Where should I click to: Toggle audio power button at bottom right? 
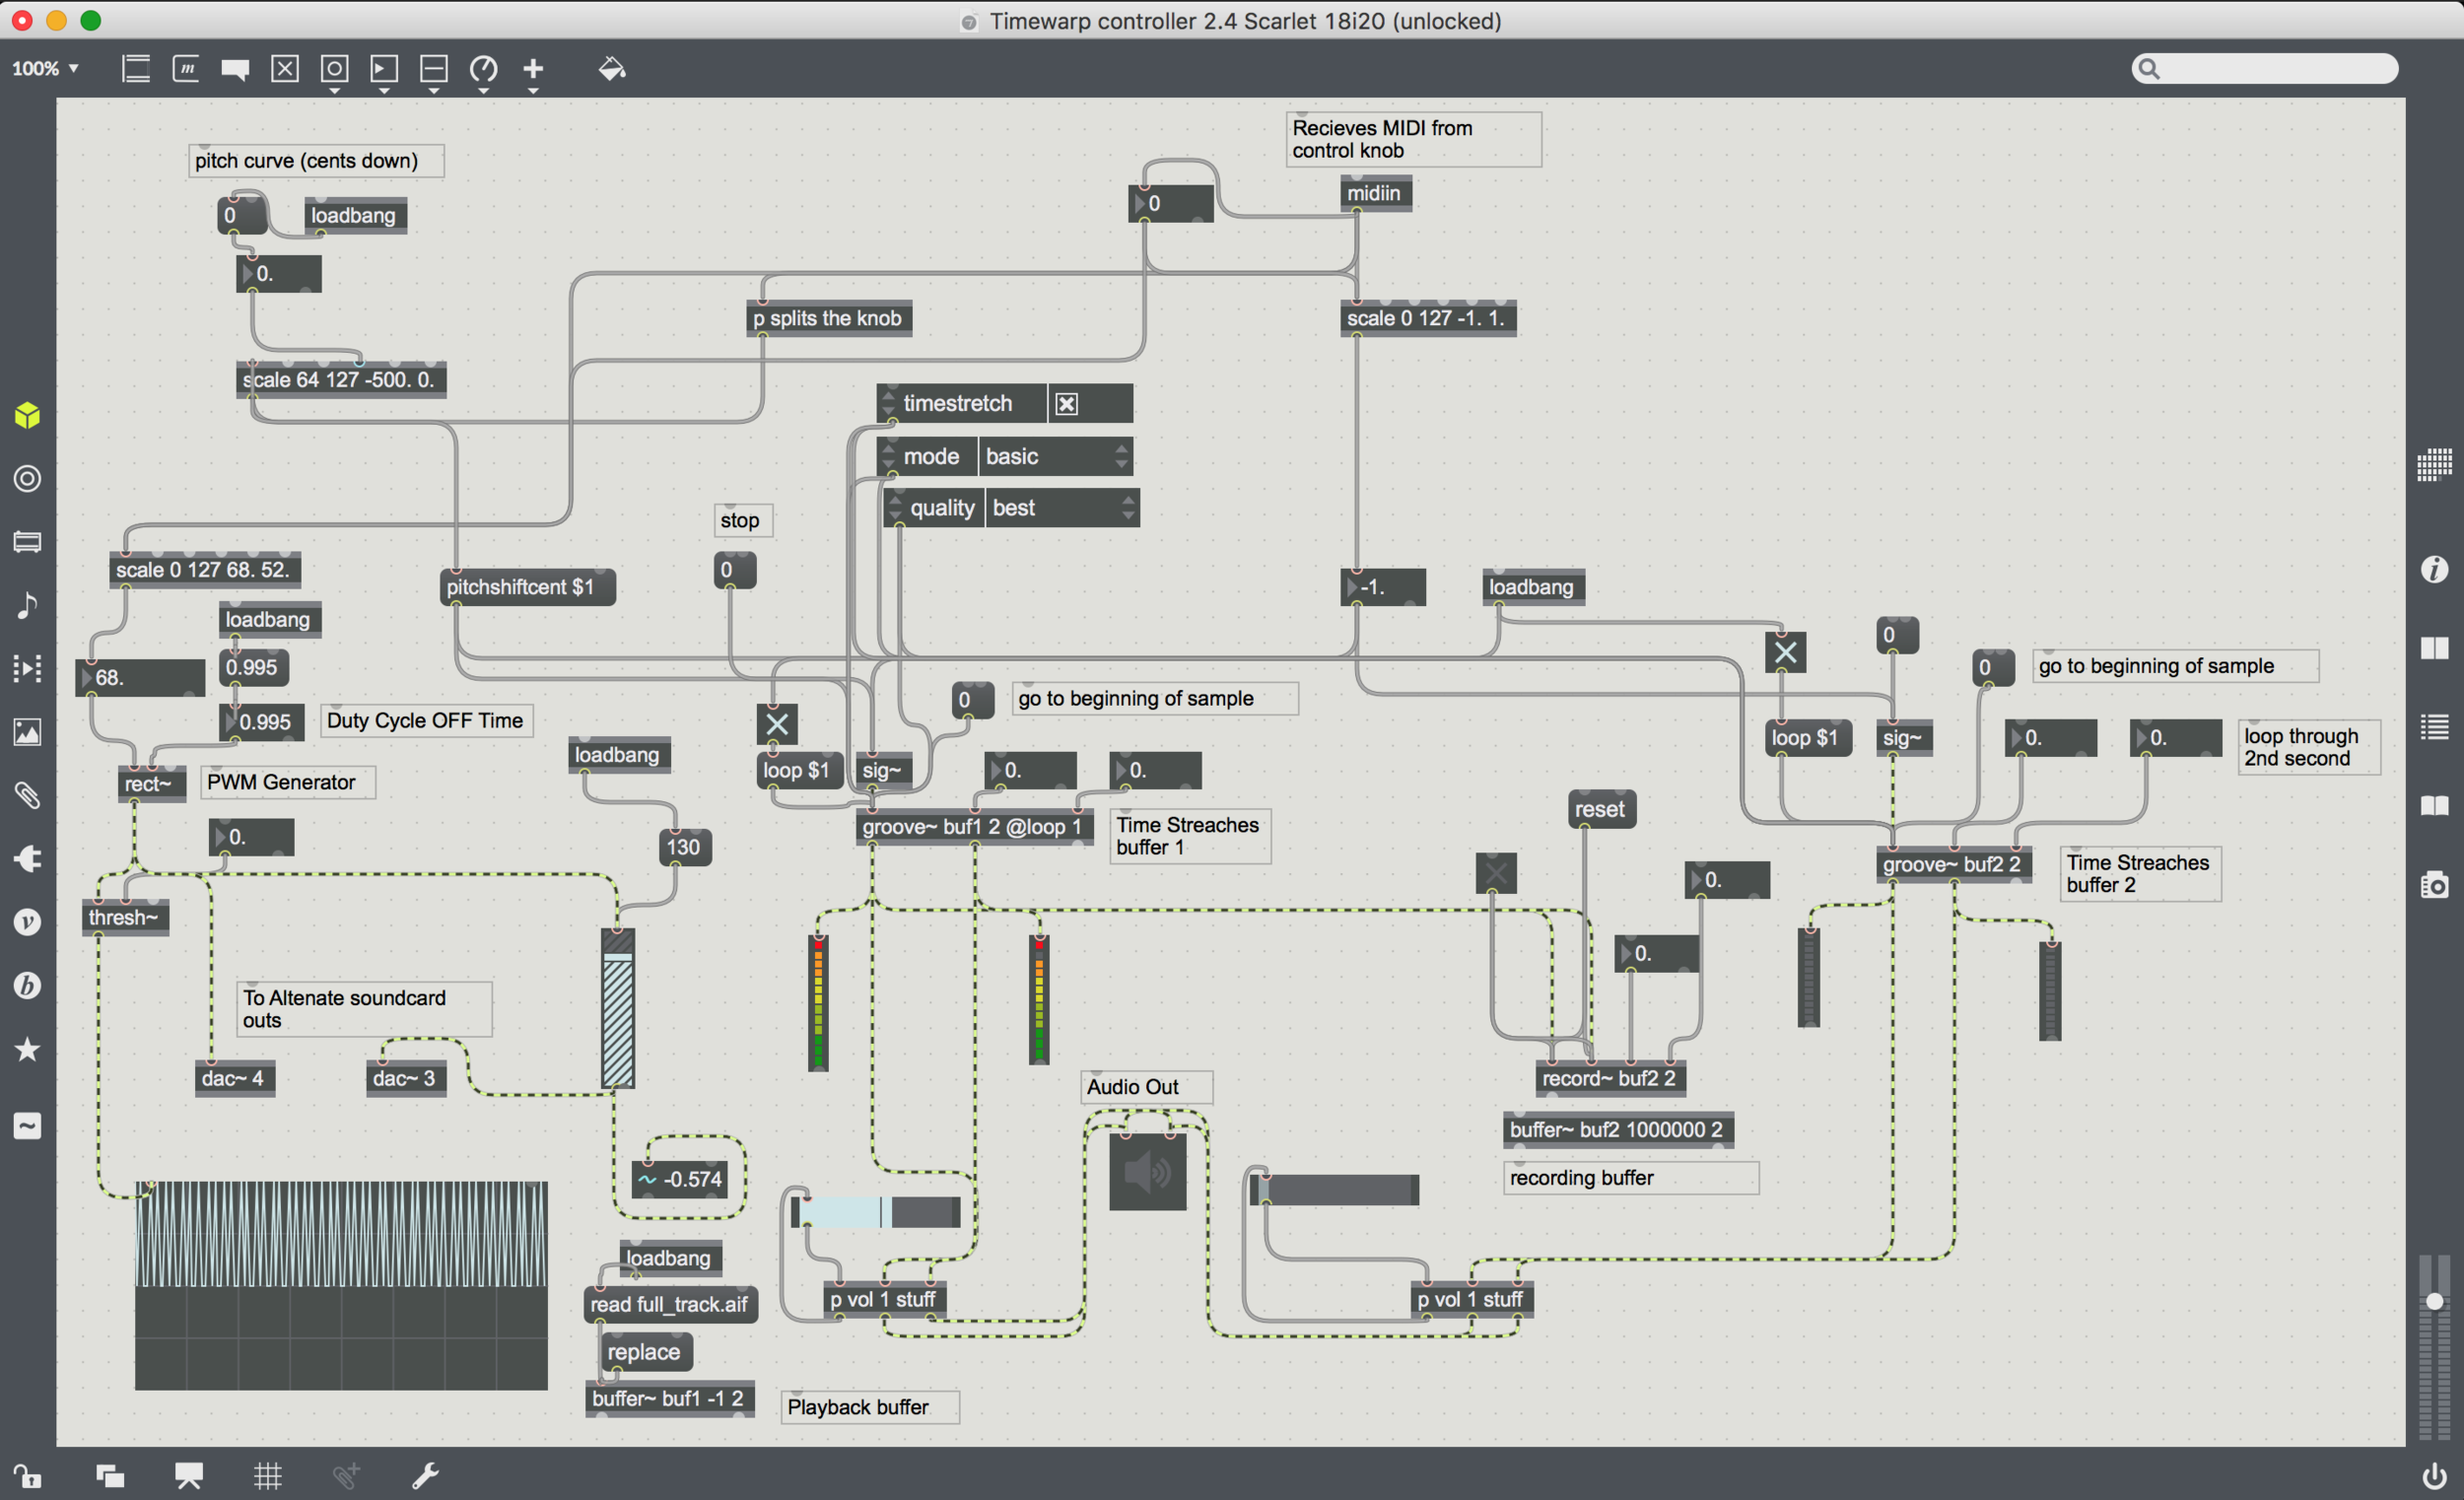click(2435, 1476)
